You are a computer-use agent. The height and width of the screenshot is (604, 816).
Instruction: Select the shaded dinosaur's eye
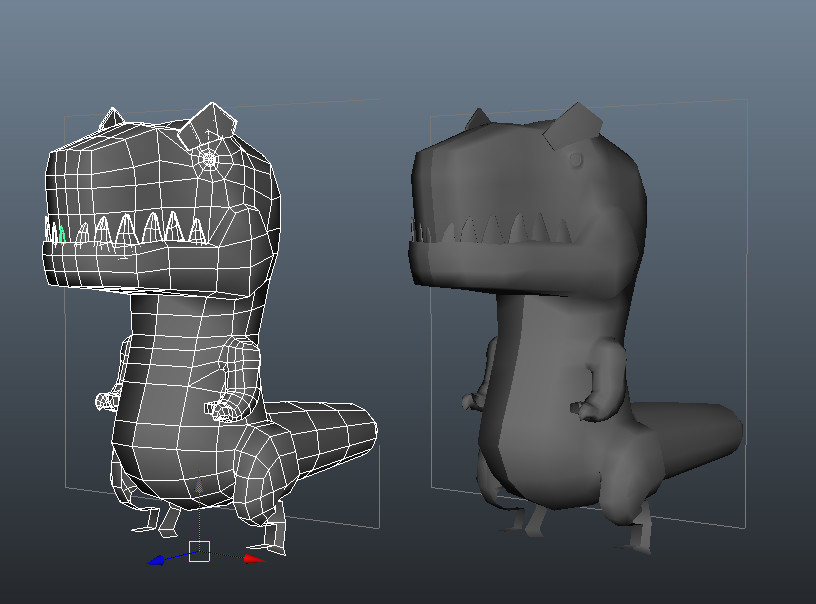tap(575, 159)
